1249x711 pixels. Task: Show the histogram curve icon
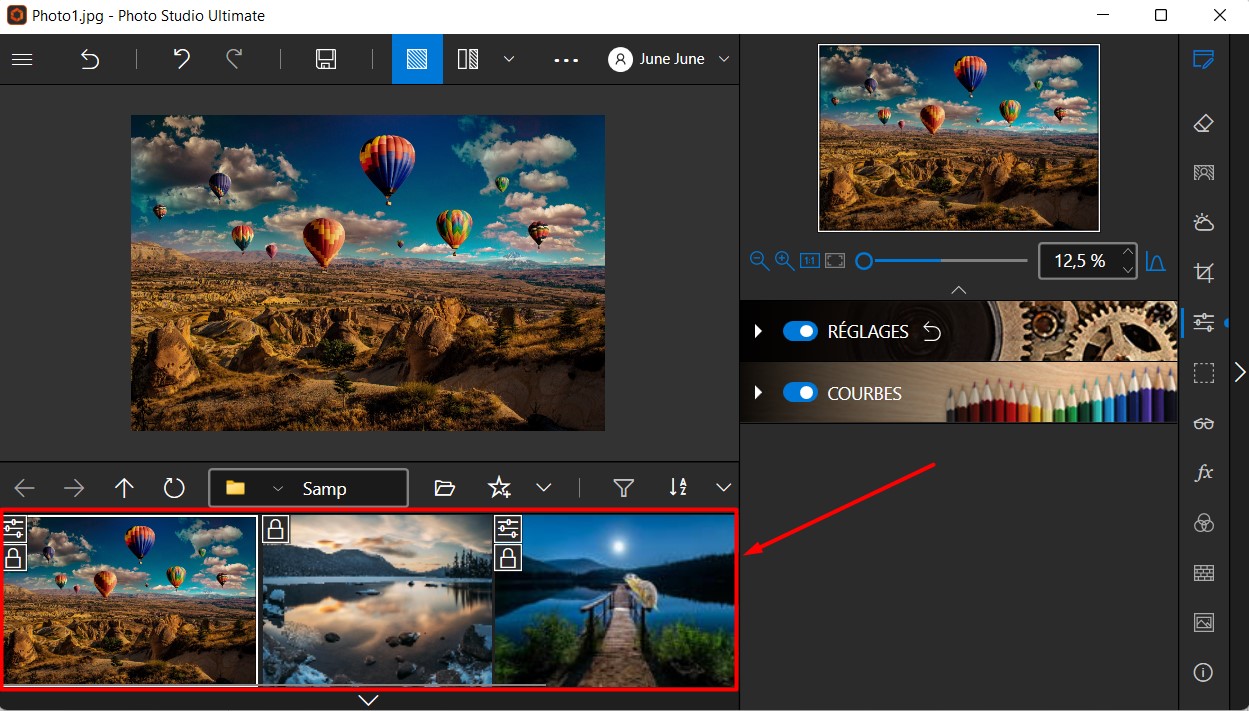coord(1155,261)
